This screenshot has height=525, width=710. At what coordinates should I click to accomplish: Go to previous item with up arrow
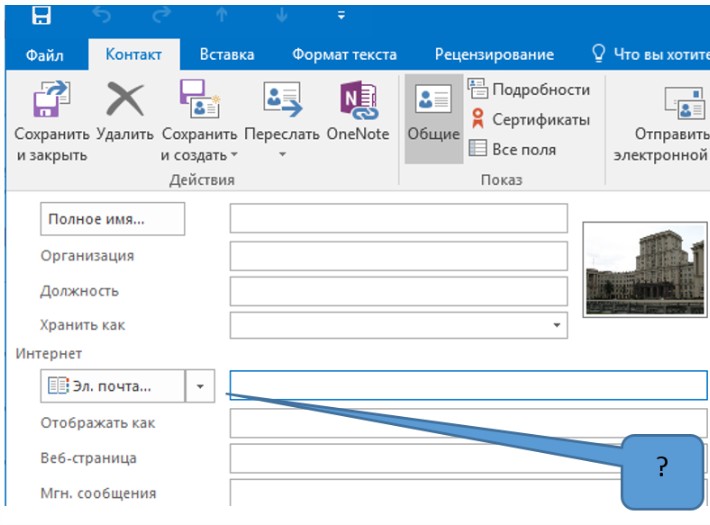tap(221, 15)
